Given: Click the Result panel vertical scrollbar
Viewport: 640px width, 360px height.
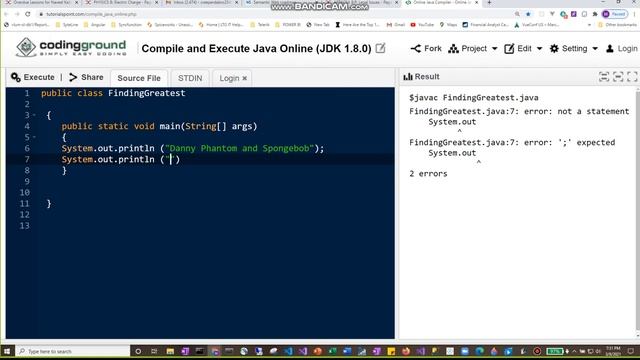Looking at the screenshot, I should tap(638, 212).
